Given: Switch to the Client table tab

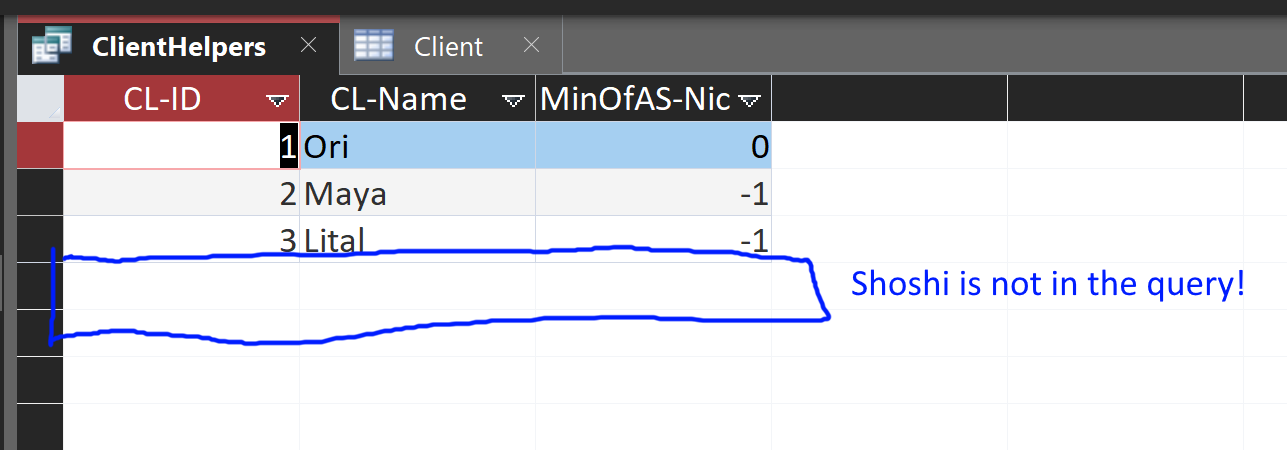Looking at the screenshot, I should click(449, 46).
